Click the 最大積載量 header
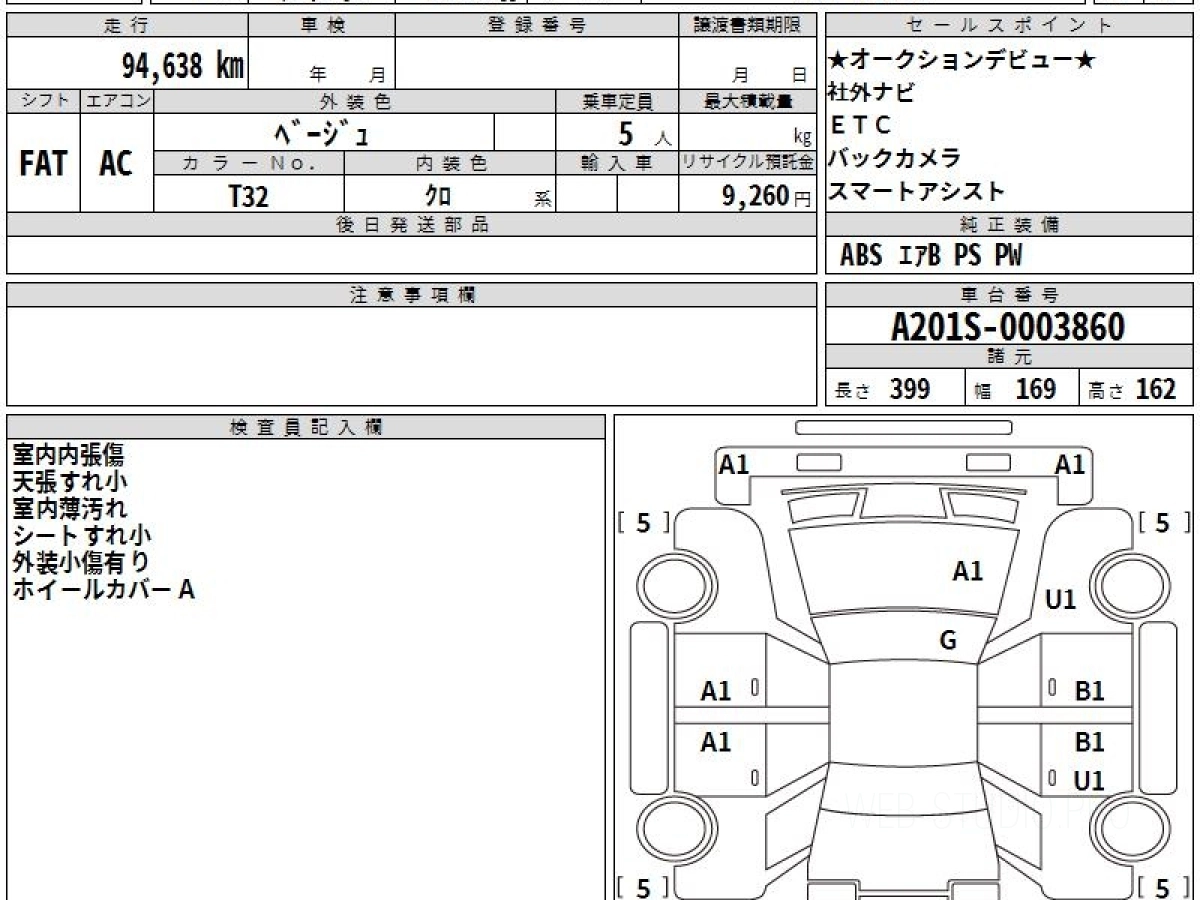Viewport: 1200px width, 900px height. pyautogui.click(x=748, y=101)
